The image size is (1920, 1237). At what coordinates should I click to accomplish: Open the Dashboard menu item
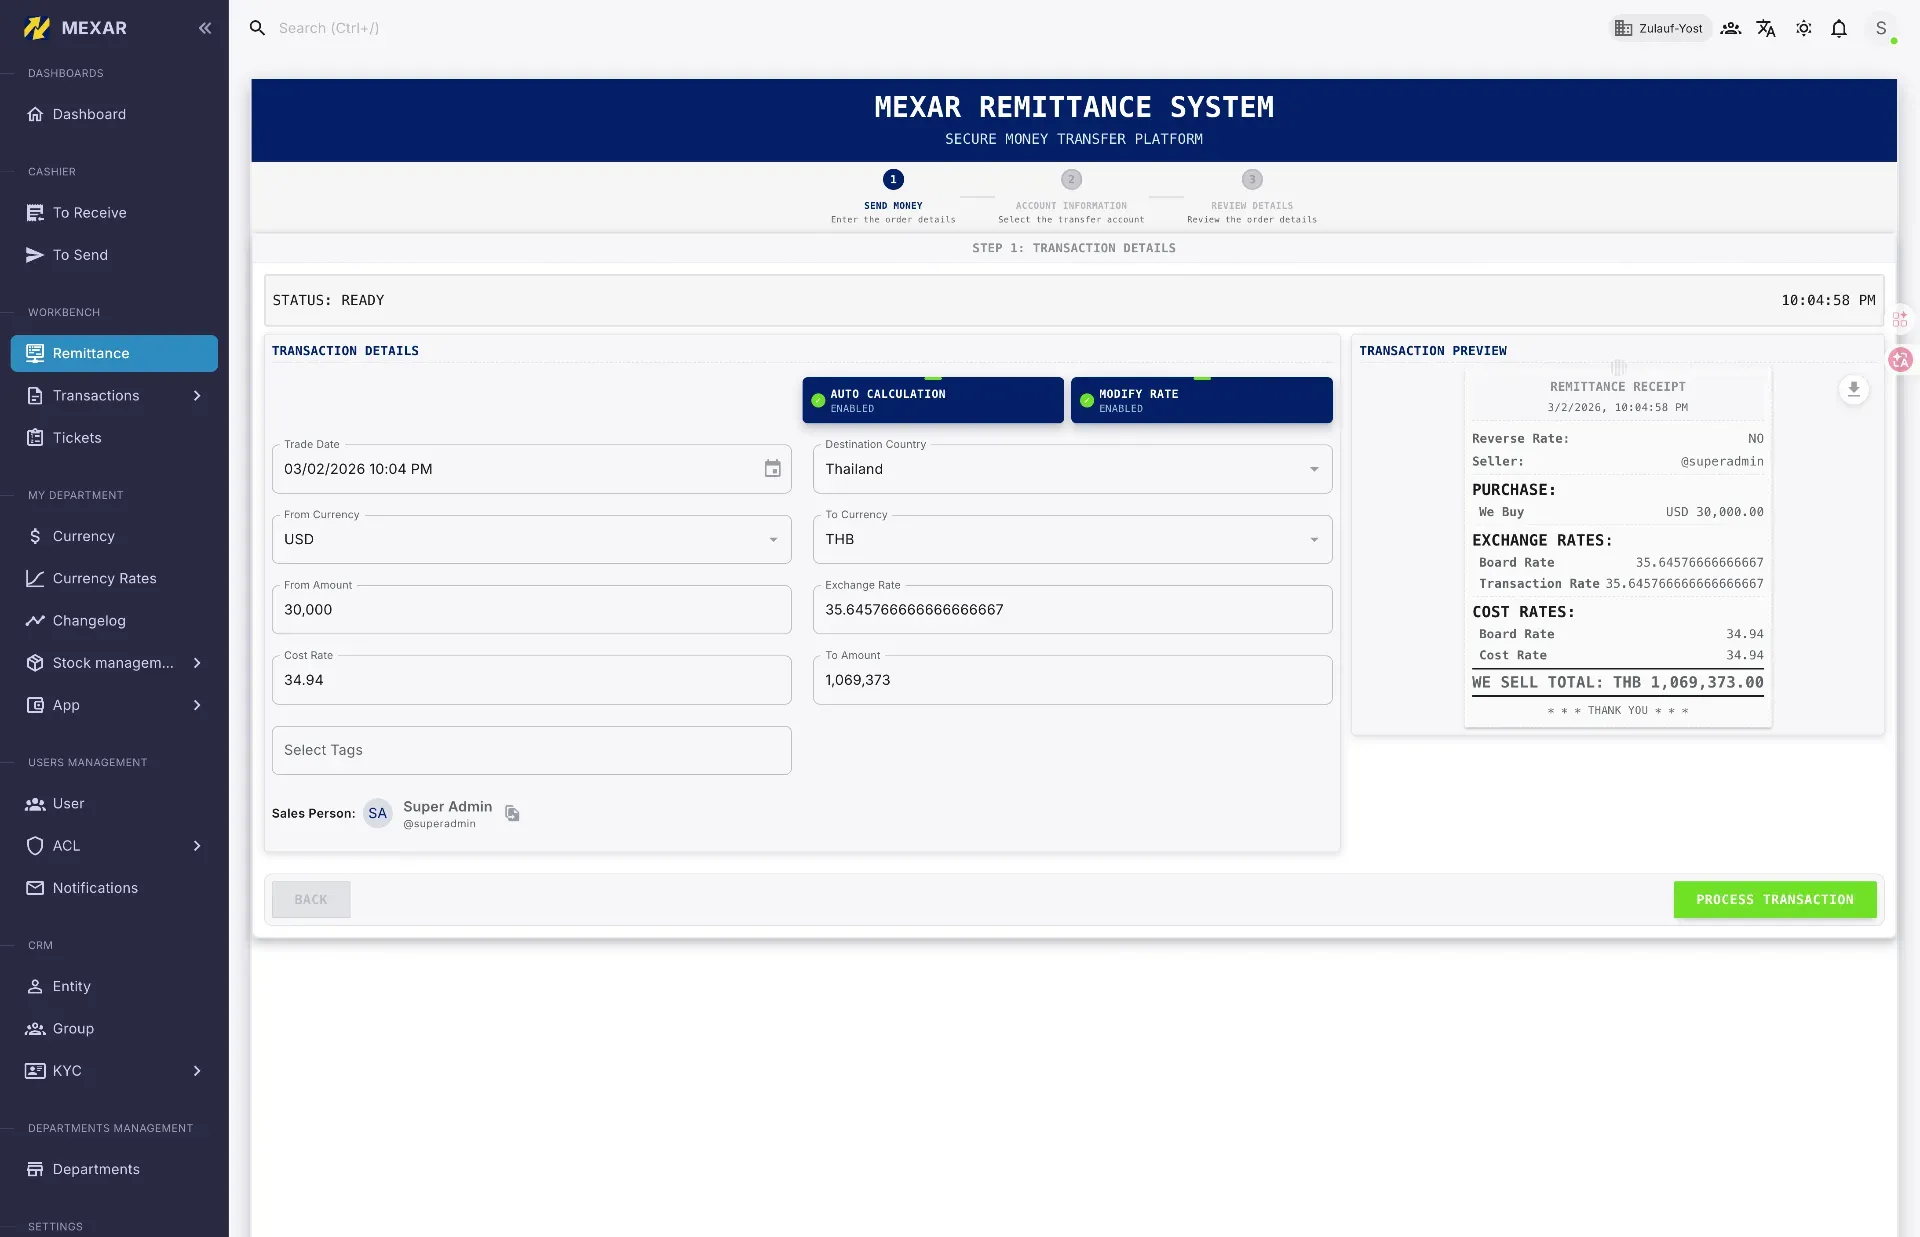88,114
